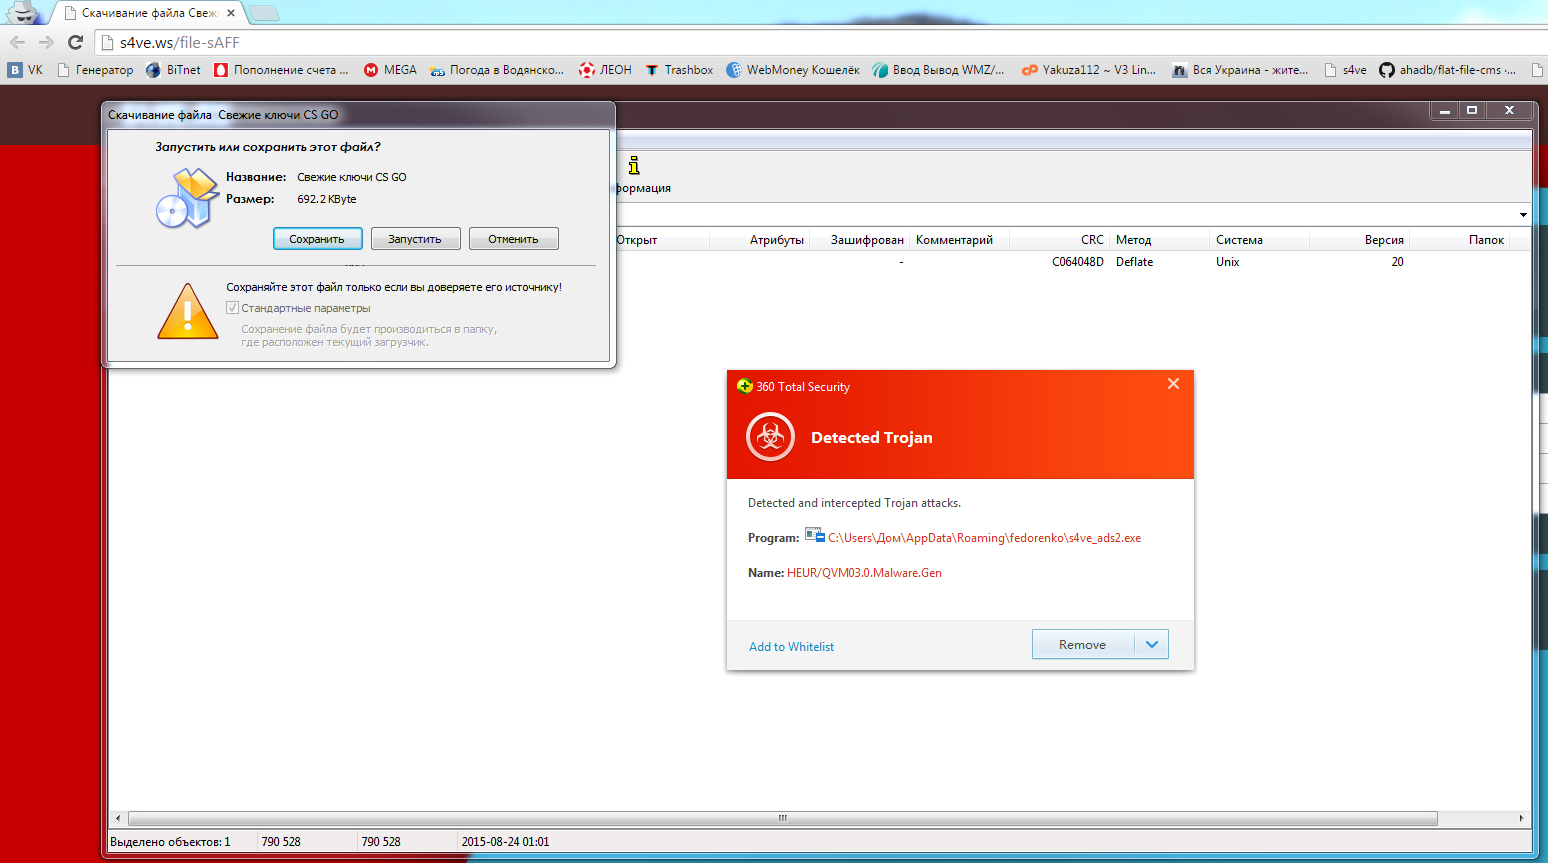Click 'Выделено объектов: 1' in status bar
Screen dimensions: 1548x863
click(170, 842)
